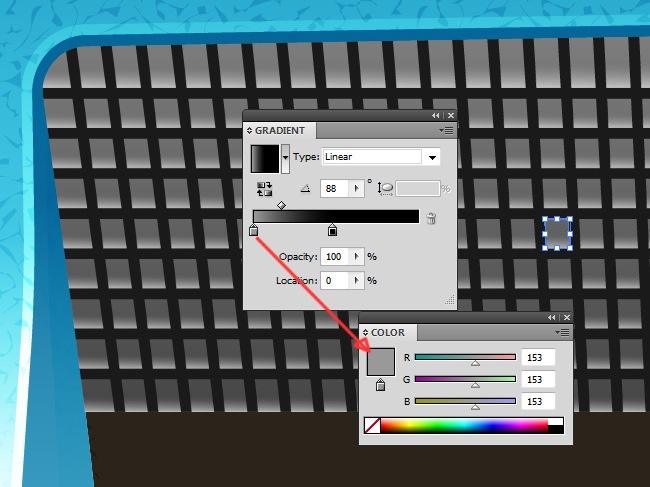Viewport: 650px width, 487px height.
Task: Select white swatch beside the spectrum
Action: point(556,422)
